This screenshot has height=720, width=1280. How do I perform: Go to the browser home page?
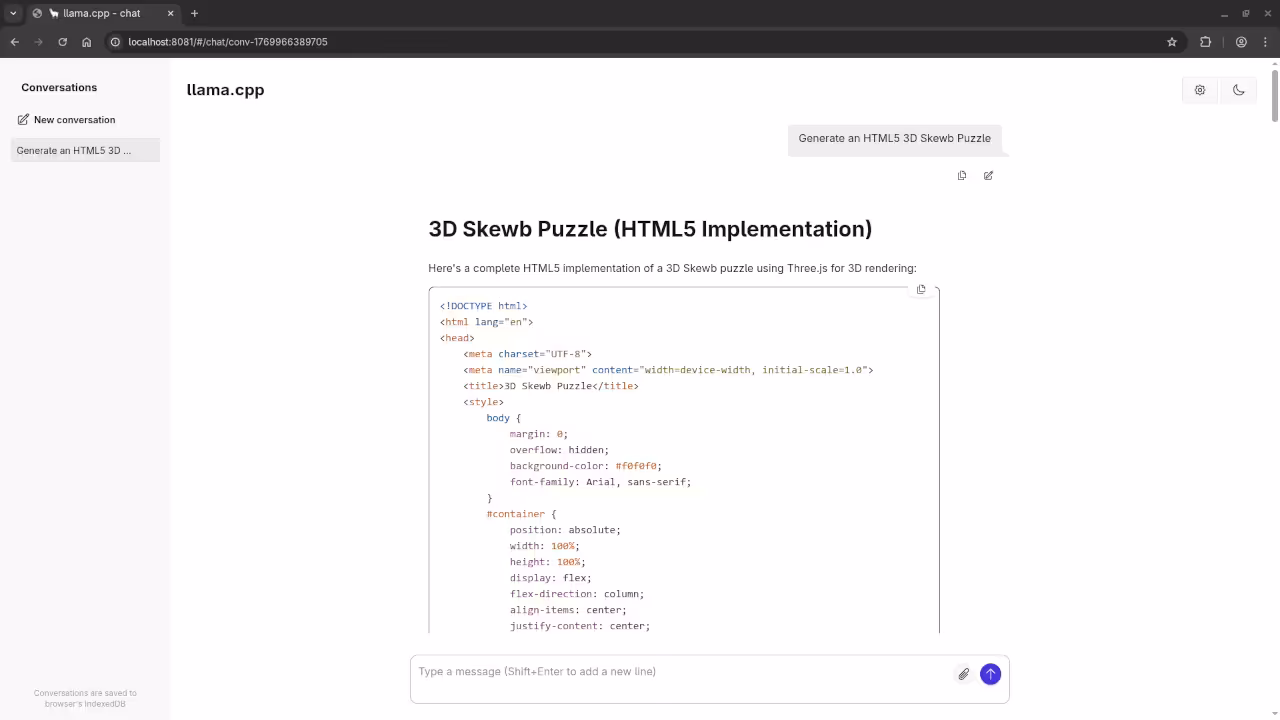tap(86, 42)
